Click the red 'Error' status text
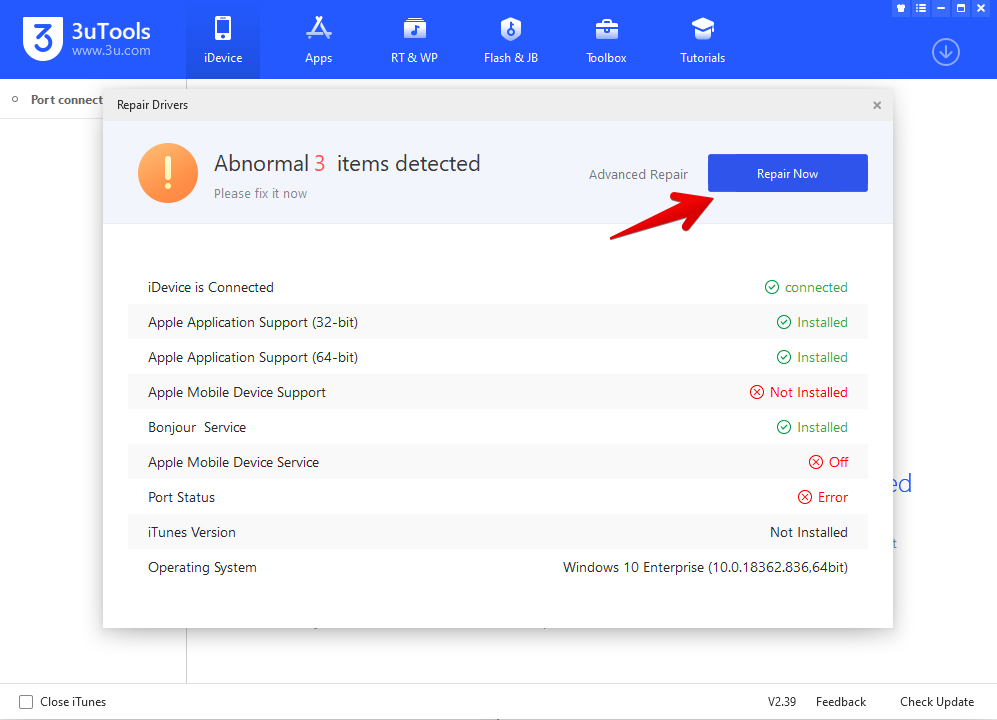The width and height of the screenshot is (997, 720). (x=833, y=497)
